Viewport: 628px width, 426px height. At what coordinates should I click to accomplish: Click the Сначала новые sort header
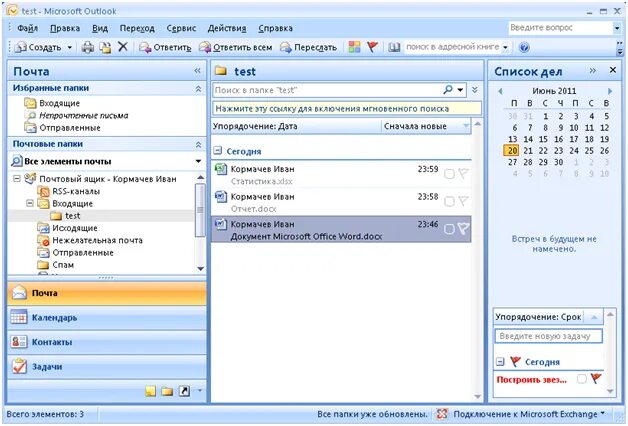[x=426, y=127]
